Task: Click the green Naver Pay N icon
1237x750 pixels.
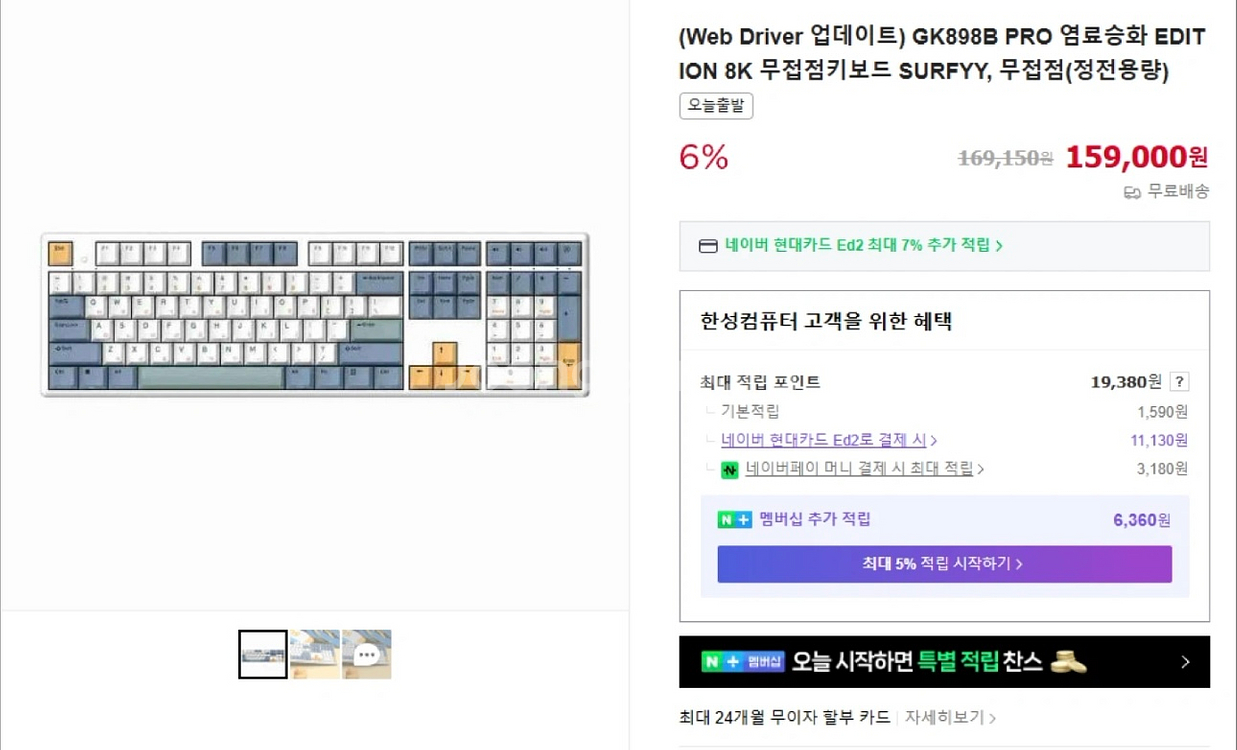Action: coord(728,469)
